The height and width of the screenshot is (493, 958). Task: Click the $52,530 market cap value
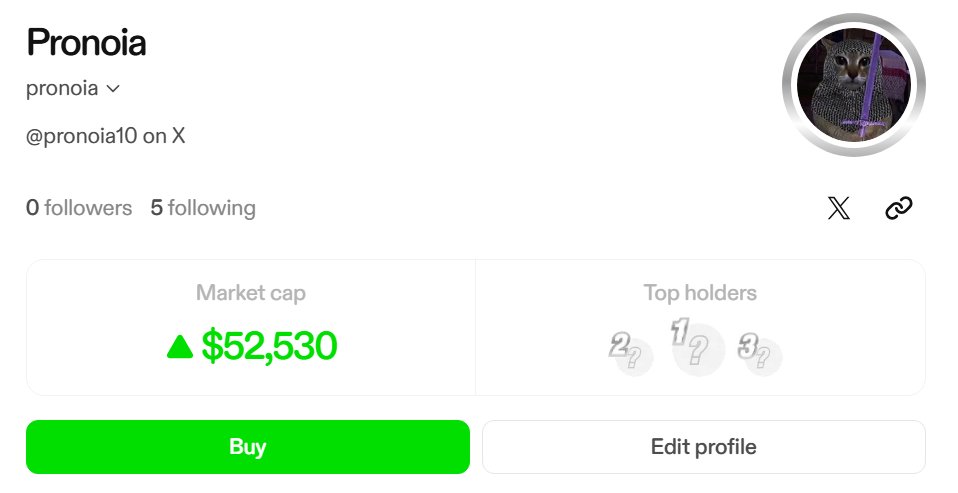pyautogui.click(x=269, y=346)
